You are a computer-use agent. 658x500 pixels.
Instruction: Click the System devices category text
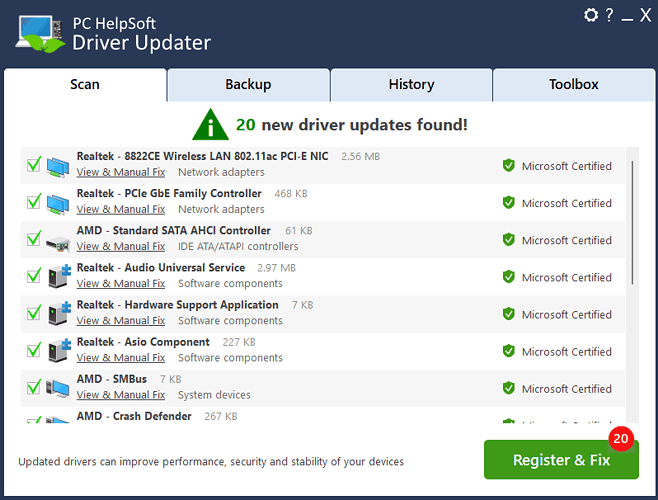click(x=214, y=395)
